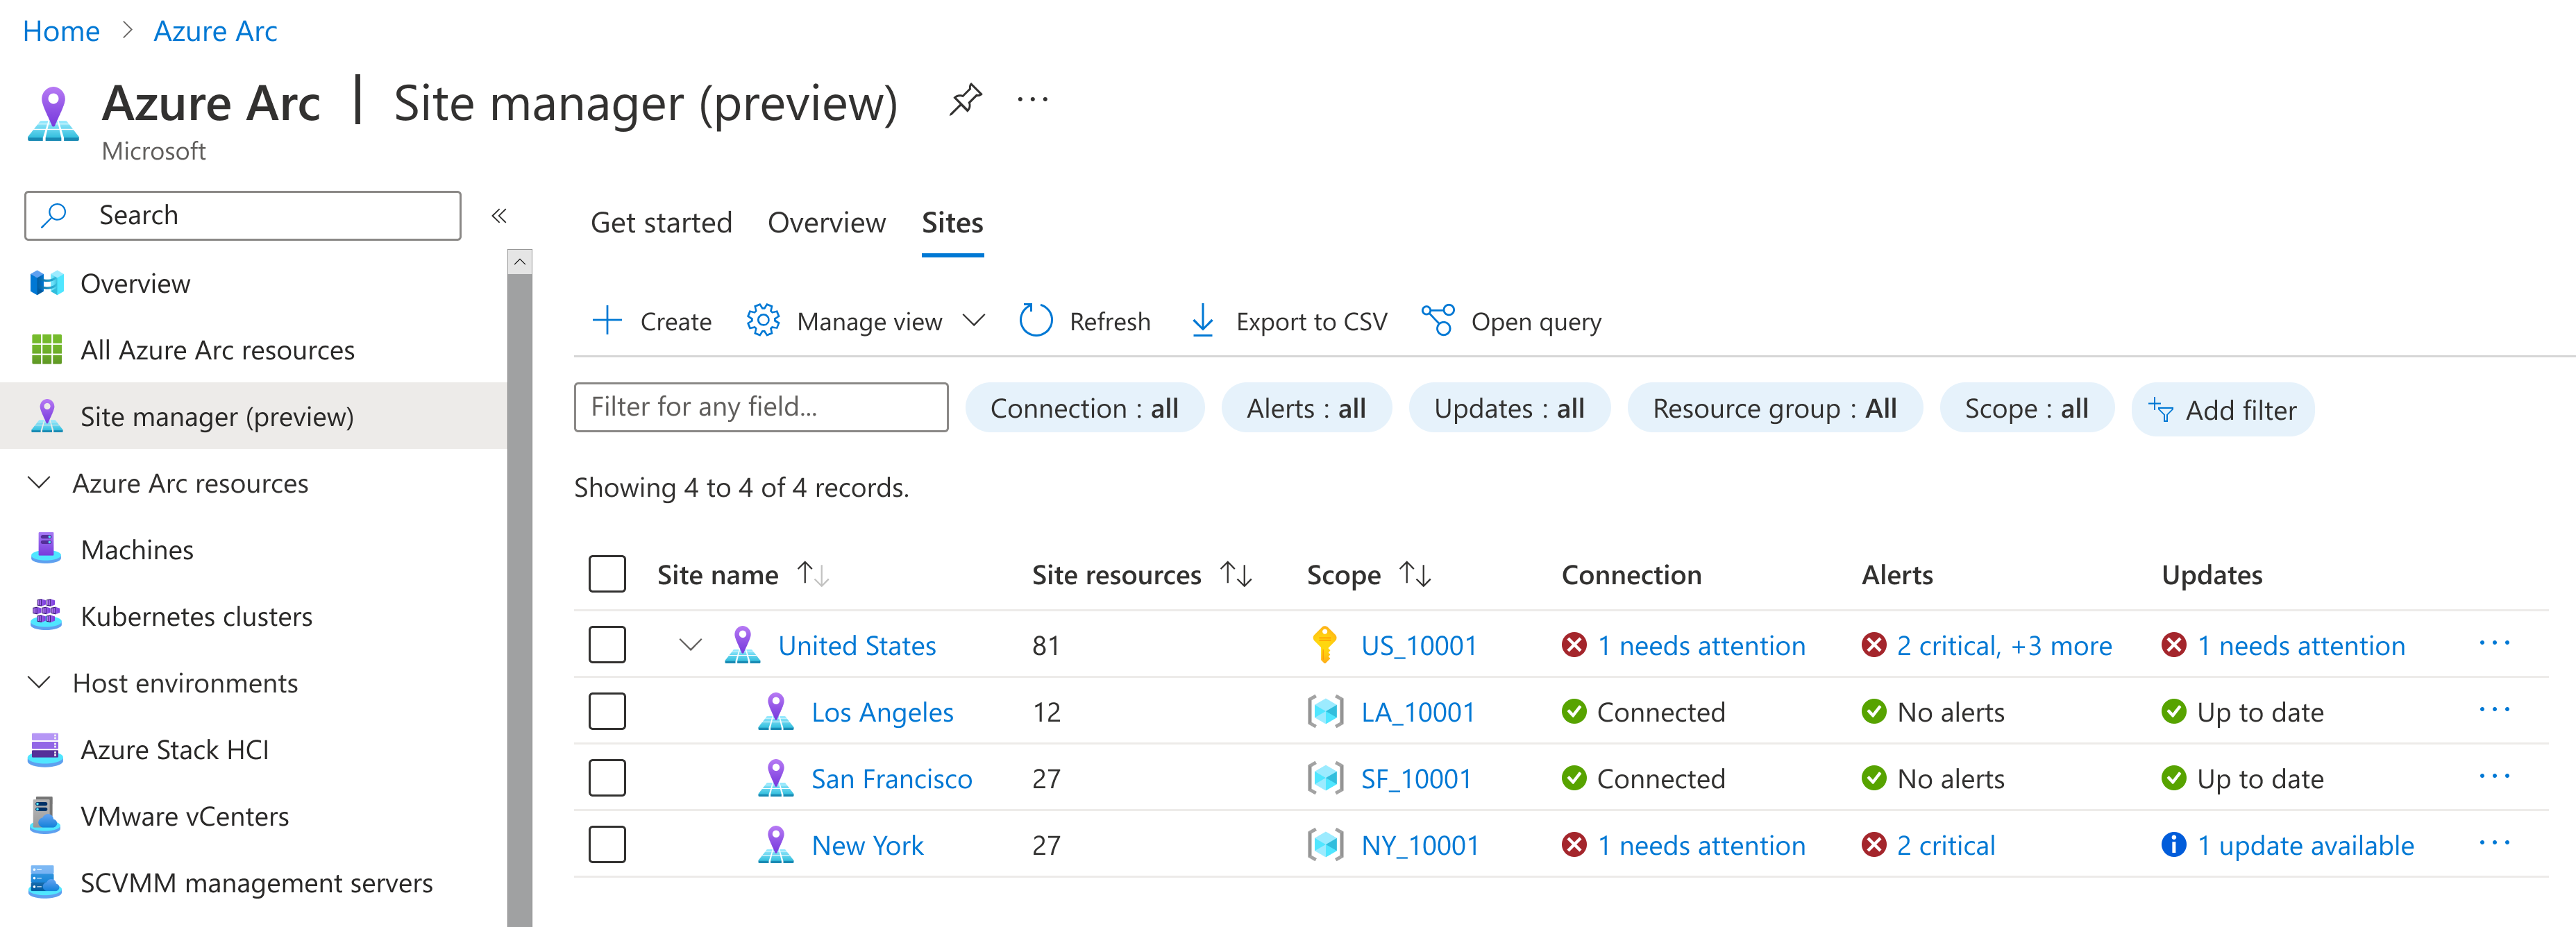The height and width of the screenshot is (927, 2576).
Task: Check the United States row checkbox
Action: (x=607, y=645)
